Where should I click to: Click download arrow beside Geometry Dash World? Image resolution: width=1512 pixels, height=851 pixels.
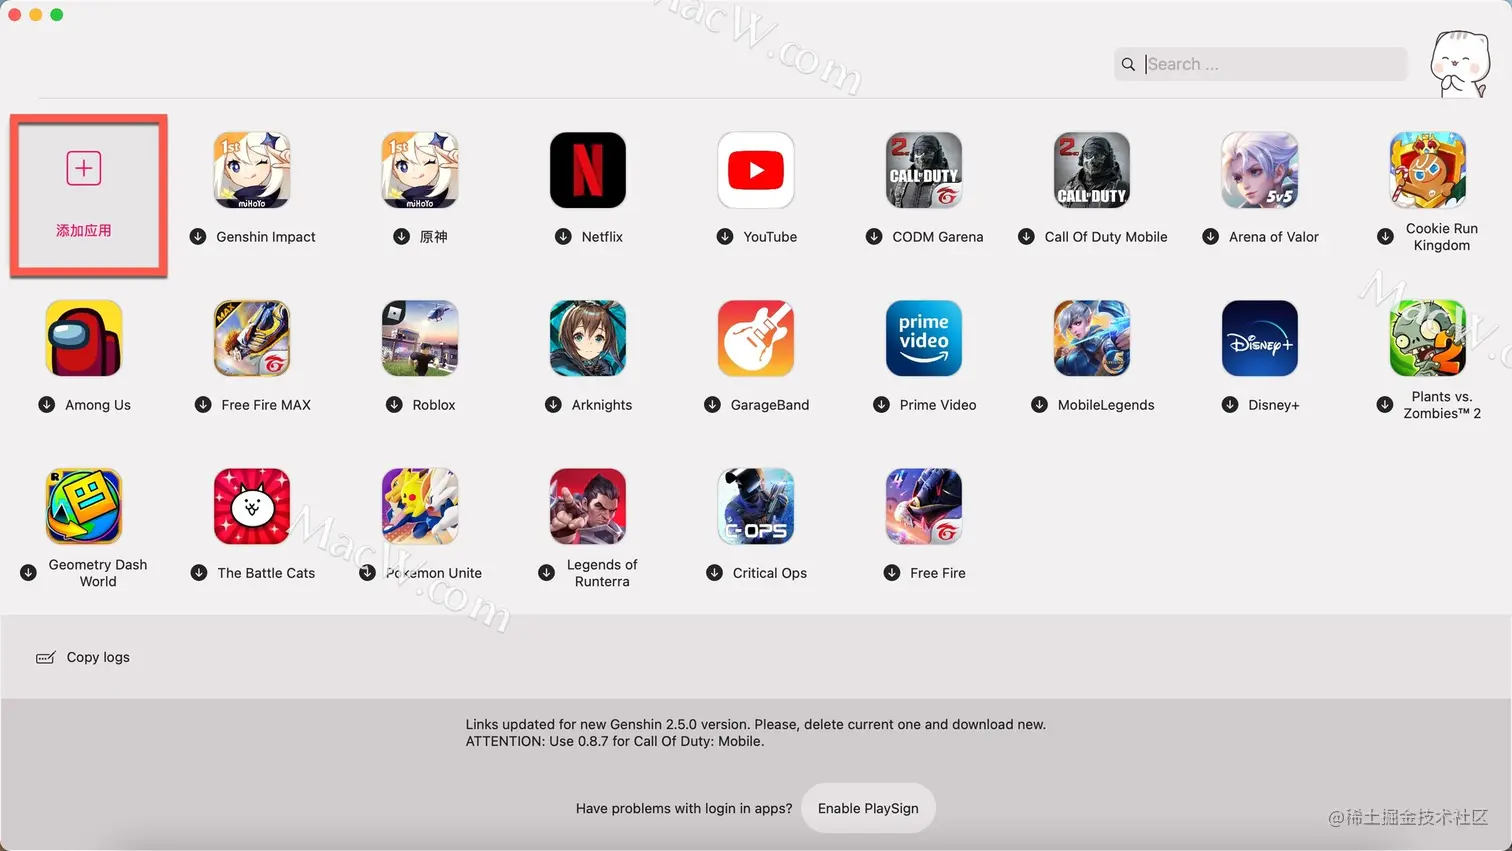click(28, 573)
